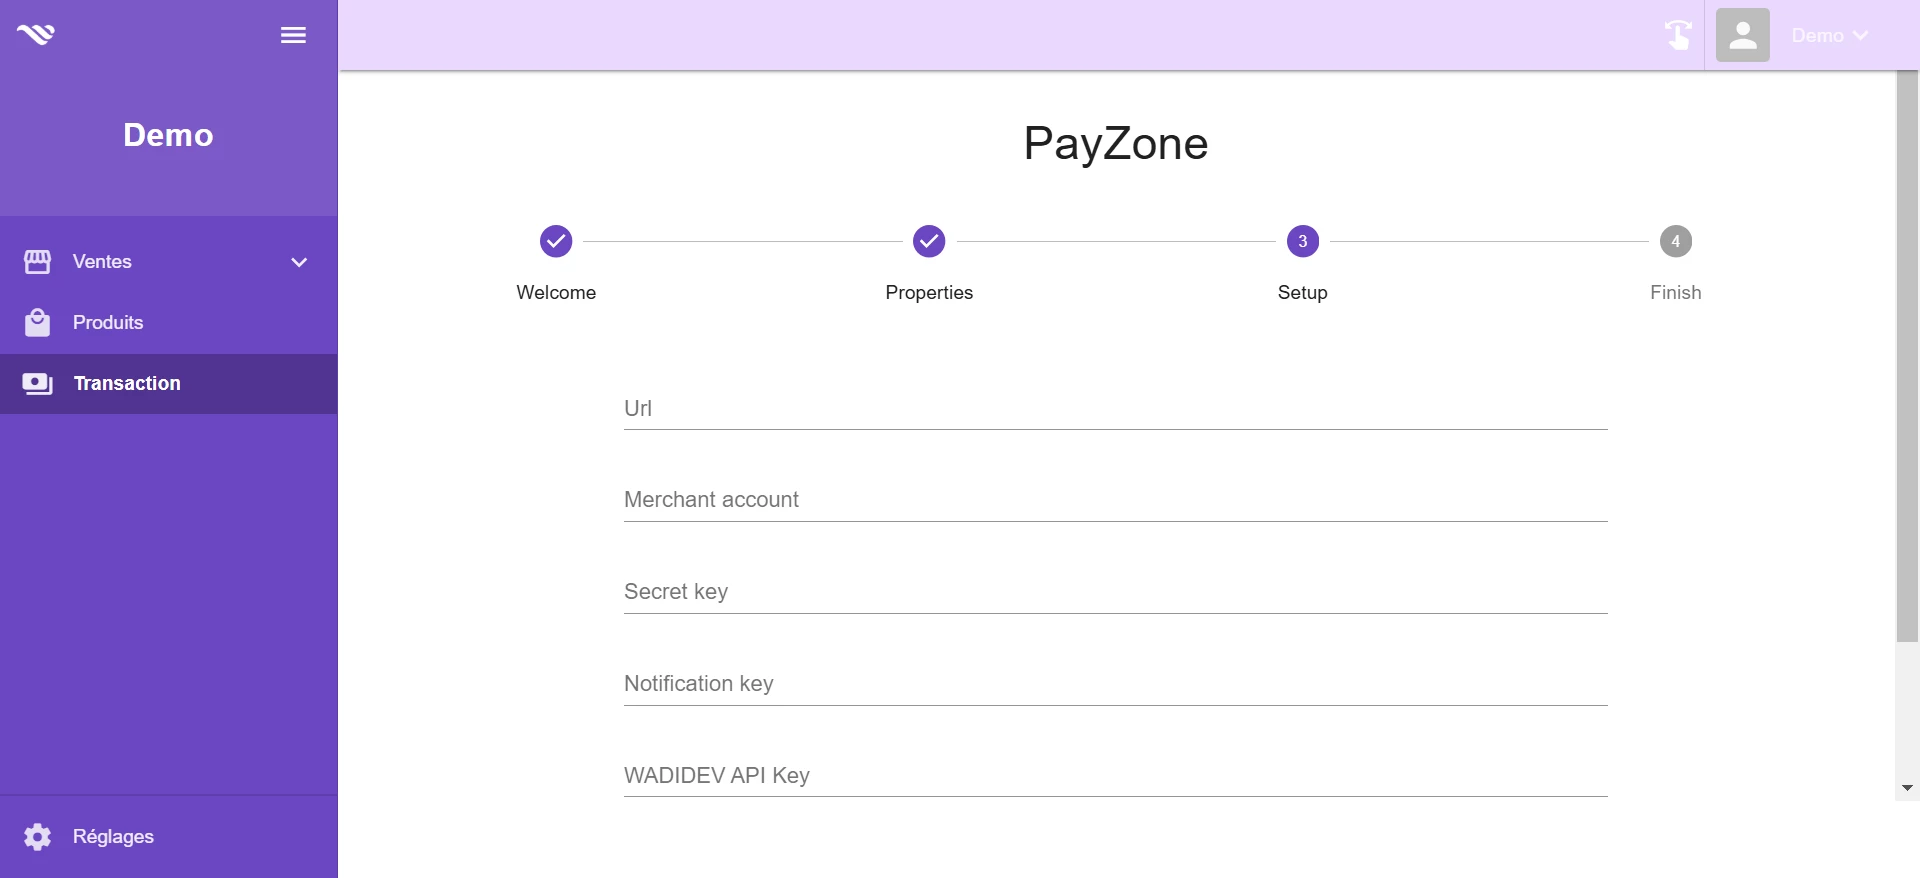Select step 3 Setup circle

coord(1303,241)
